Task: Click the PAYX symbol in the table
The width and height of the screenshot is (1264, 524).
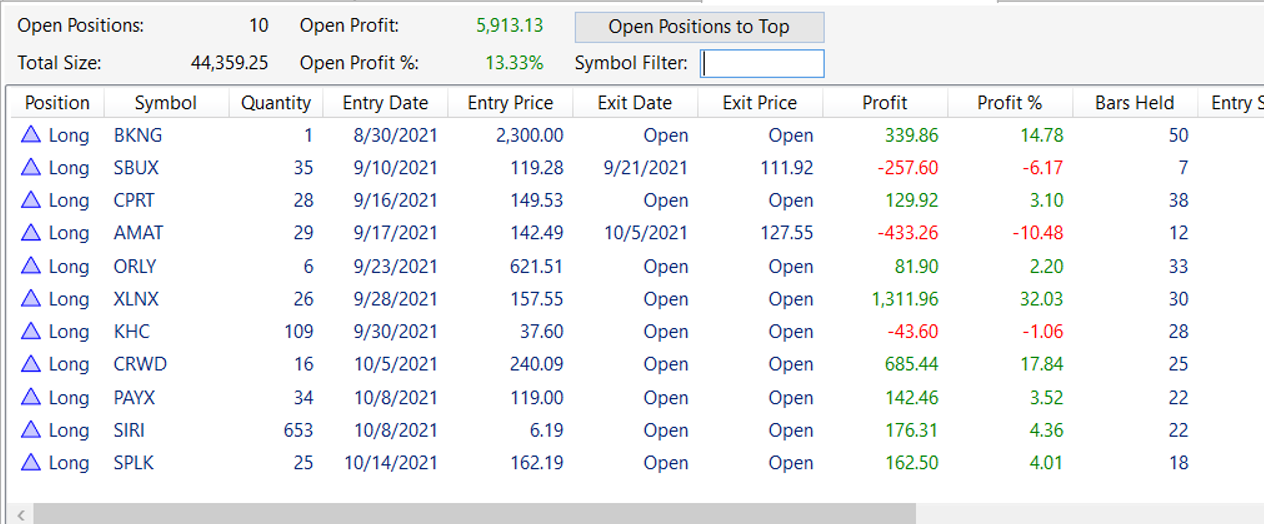Action: click(136, 397)
